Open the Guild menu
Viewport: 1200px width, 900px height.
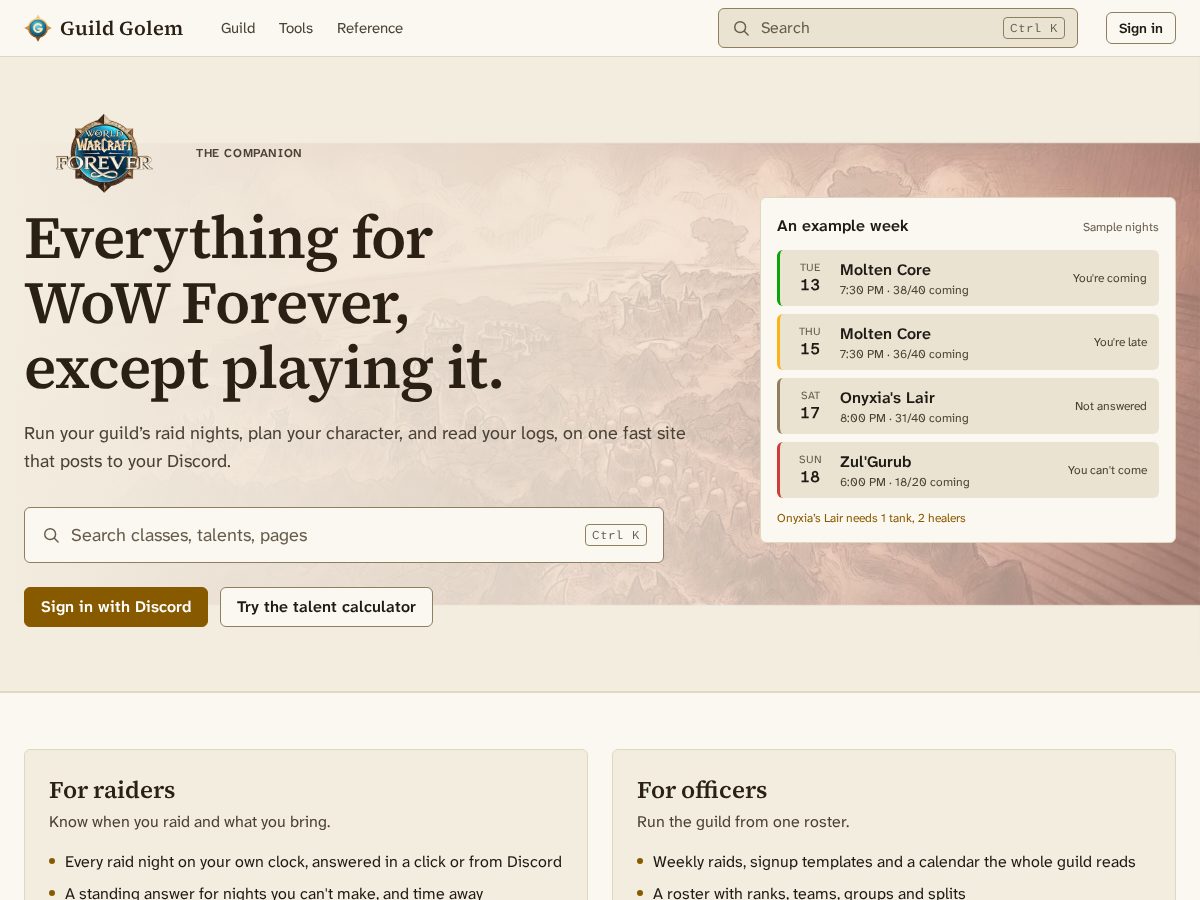coord(238,28)
